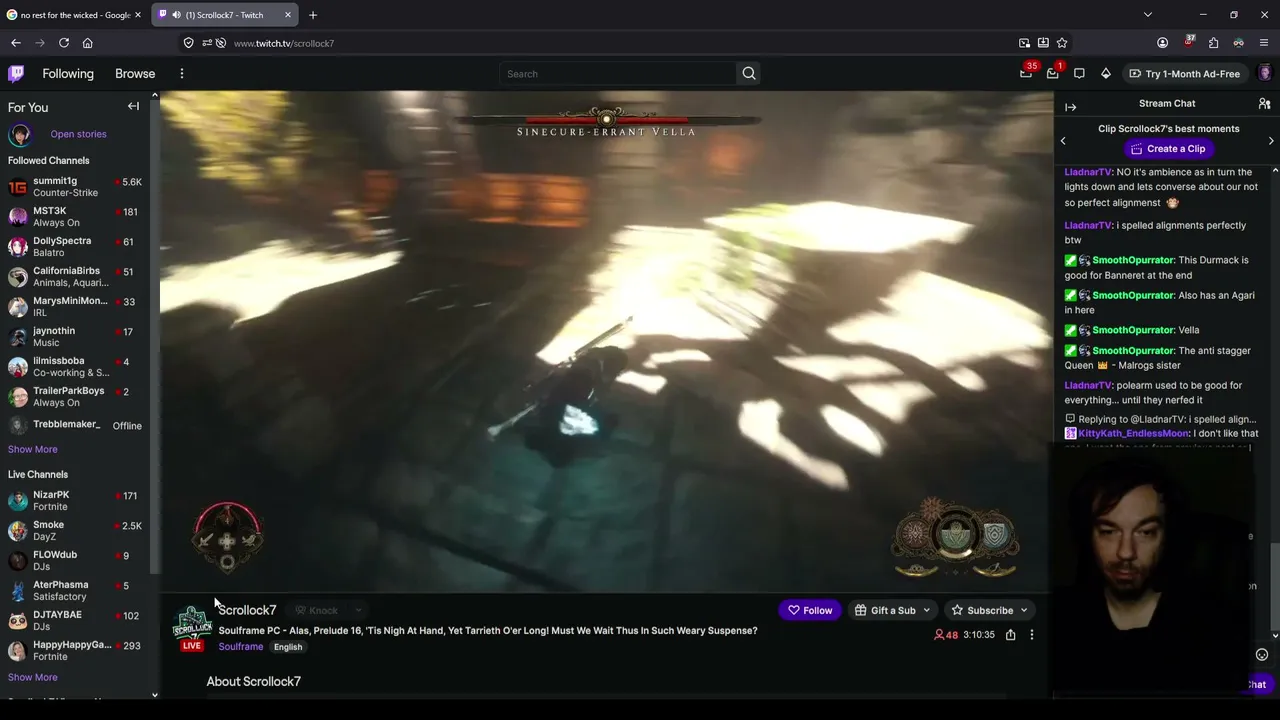Click the English language tag
Viewport: 1280px width, 720px height.
(x=288, y=647)
